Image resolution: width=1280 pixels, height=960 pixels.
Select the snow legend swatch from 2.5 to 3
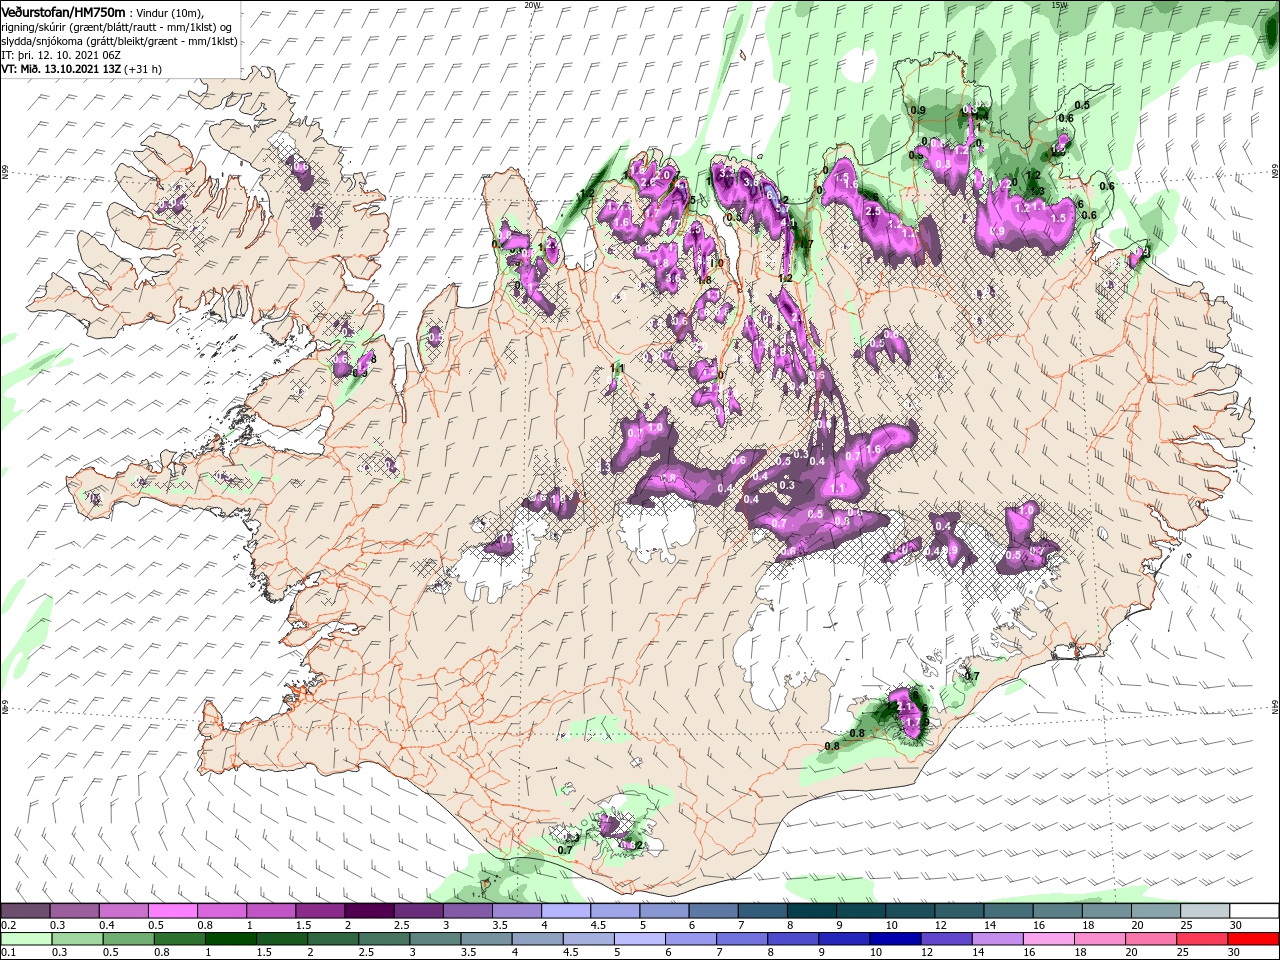[418, 910]
